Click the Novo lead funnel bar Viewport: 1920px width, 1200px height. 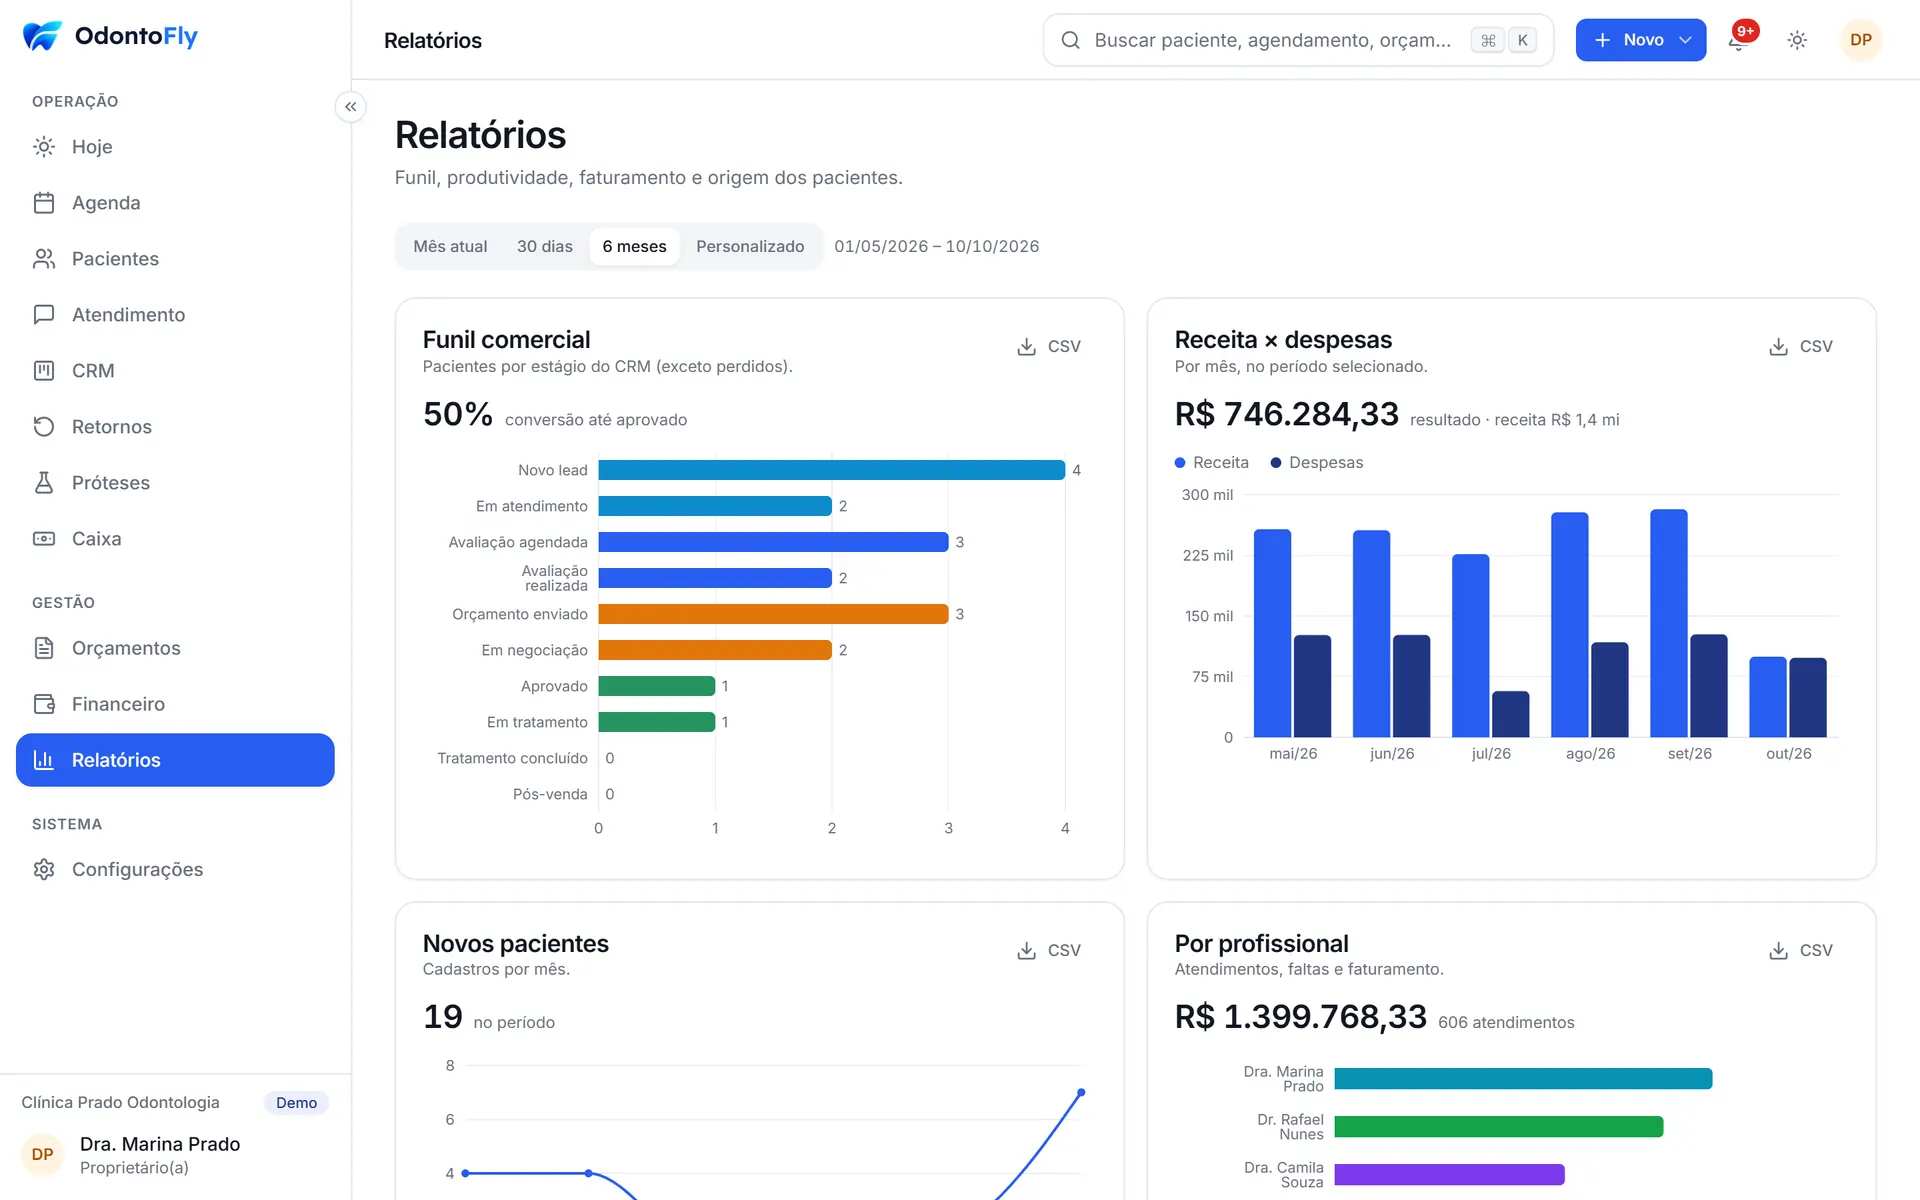pos(832,470)
